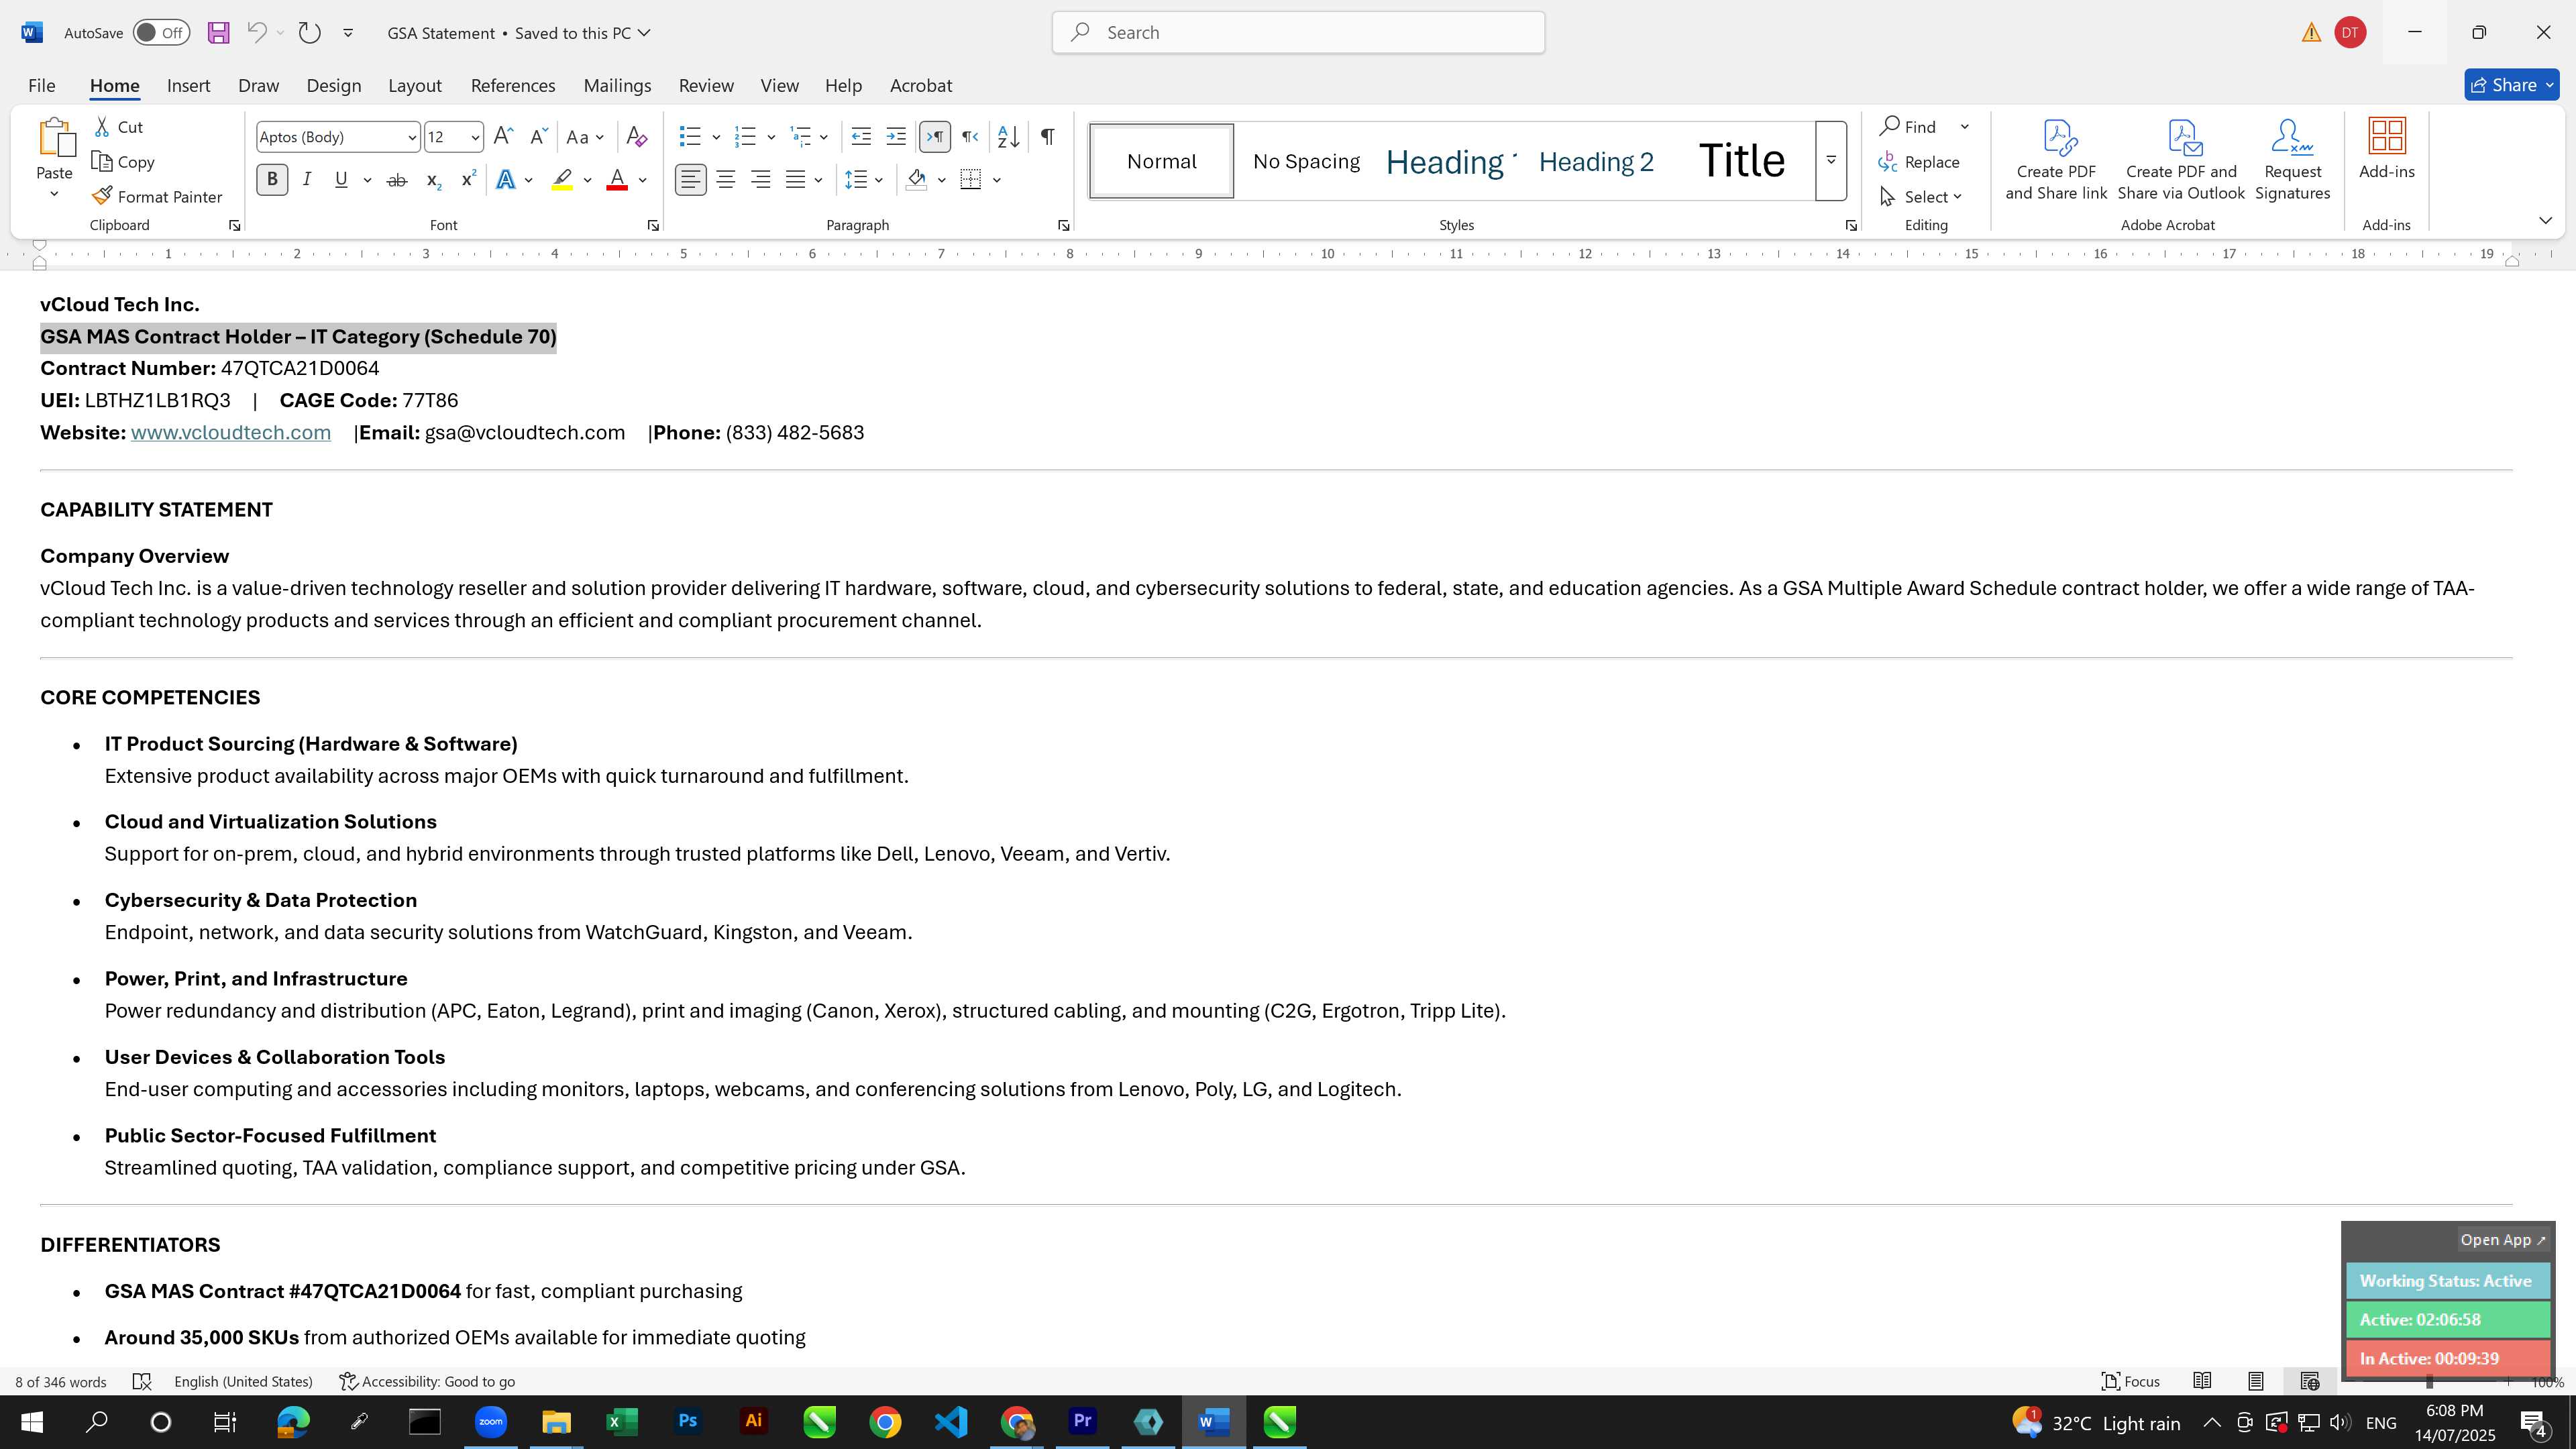The image size is (2576, 1449).
Task: Apply subscript formatting
Action: pos(433,180)
